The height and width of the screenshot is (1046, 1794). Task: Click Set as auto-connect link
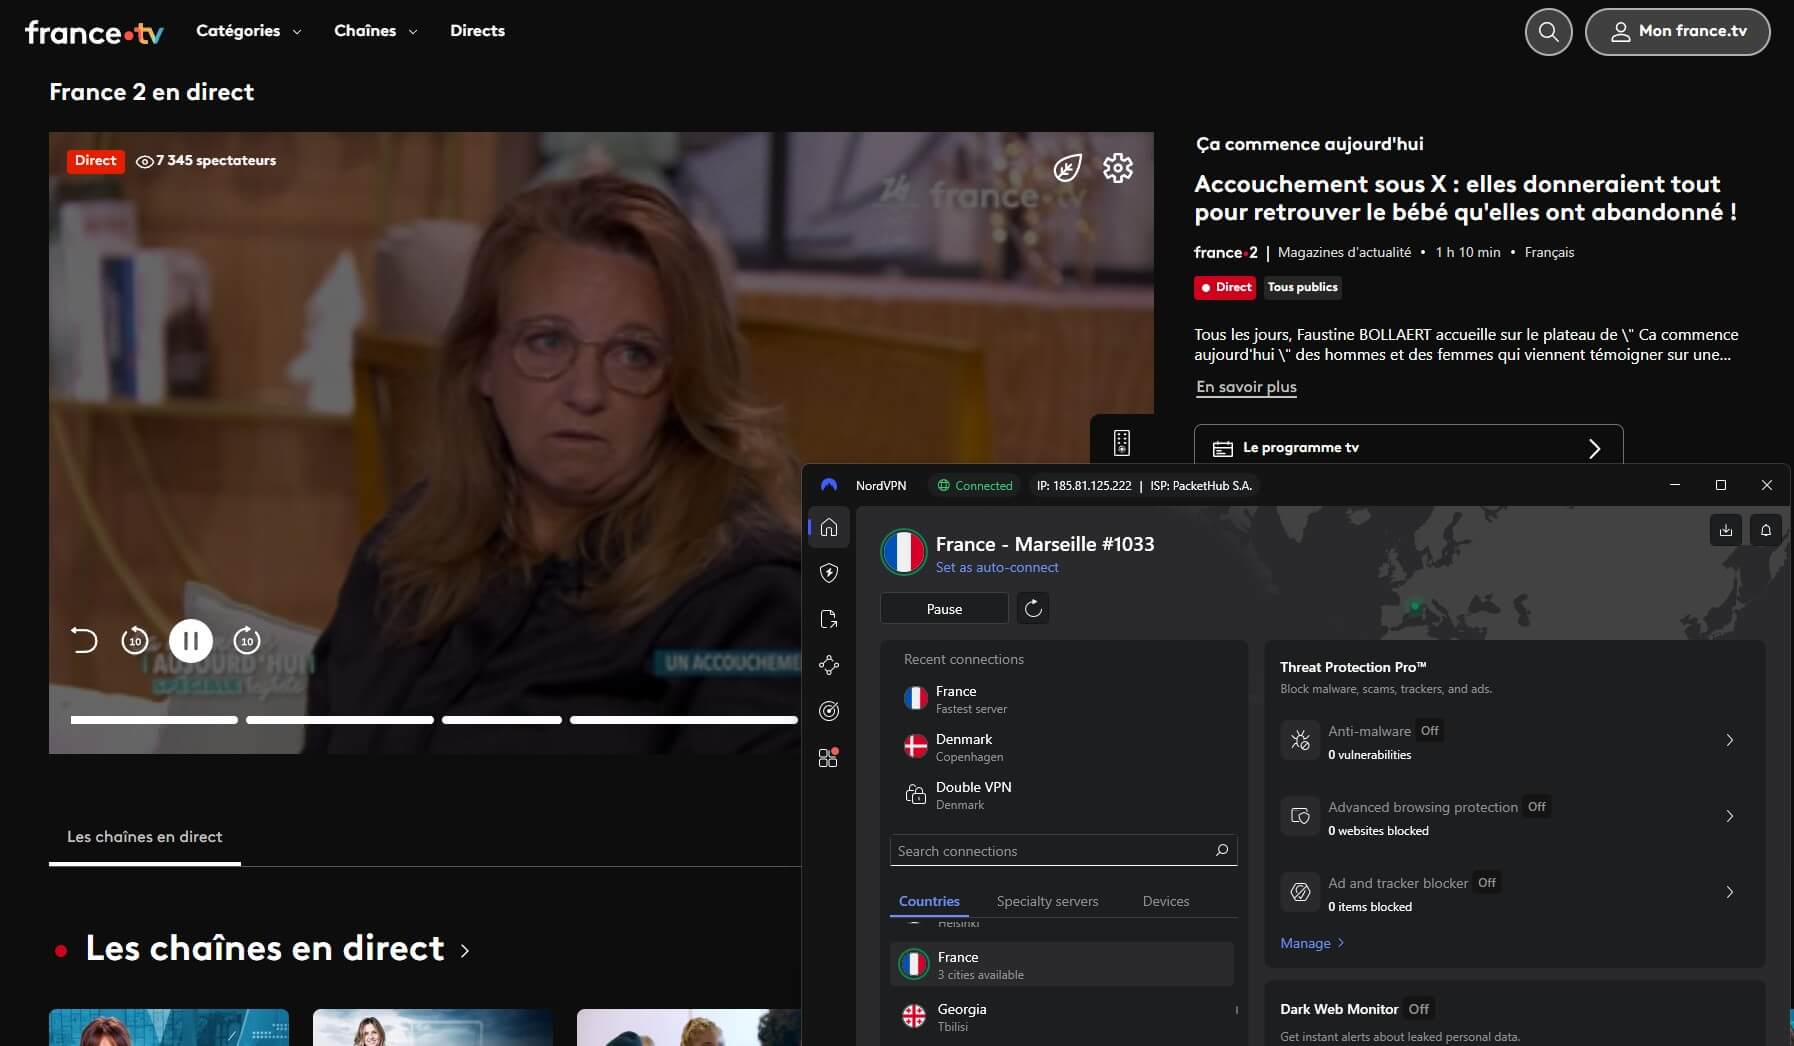click(x=997, y=567)
